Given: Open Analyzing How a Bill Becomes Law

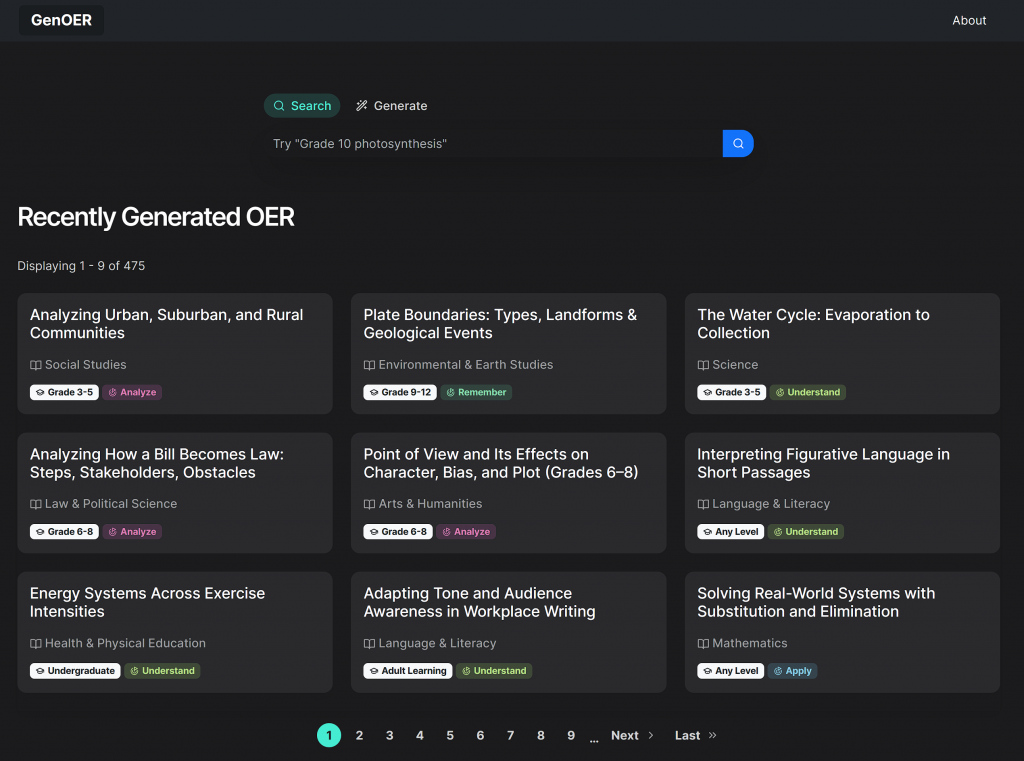Looking at the screenshot, I should pyautogui.click(x=156, y=463).
